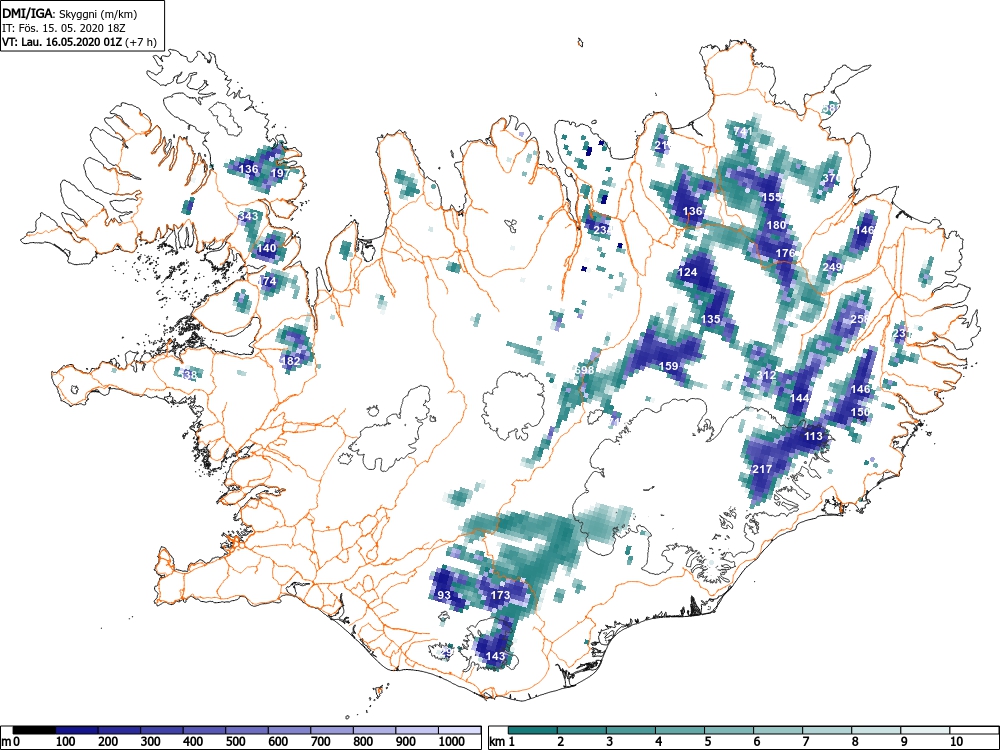Click the visibility value 249
1000x750 pixels.
coord(832,268)
